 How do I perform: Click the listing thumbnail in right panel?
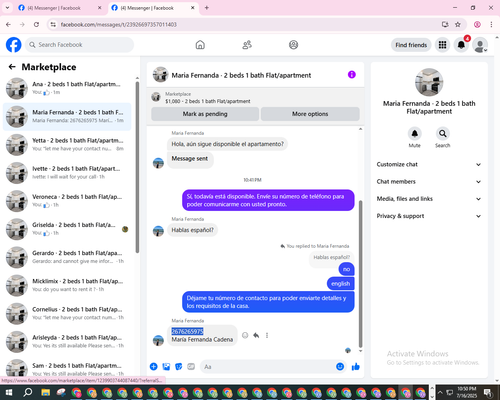coord(429,82)
